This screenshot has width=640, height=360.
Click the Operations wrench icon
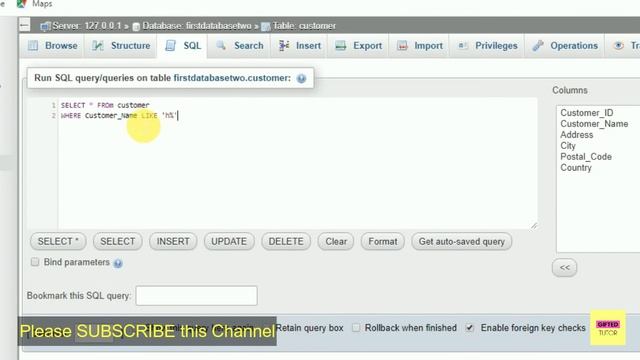[x=538, y=46]
